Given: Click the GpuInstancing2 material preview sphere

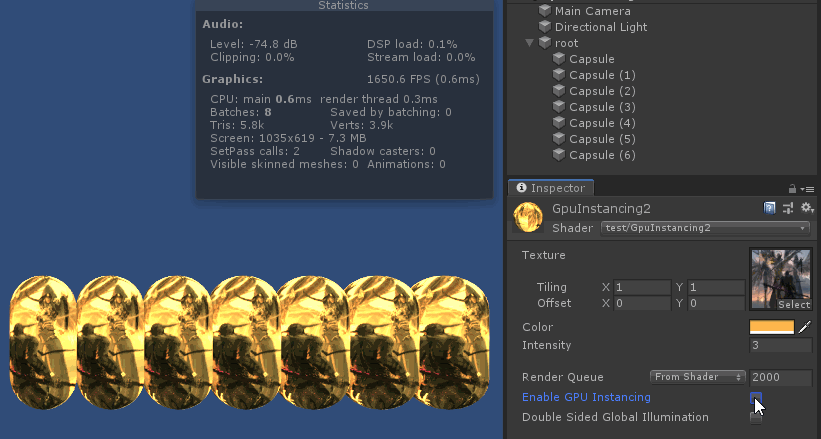Looking at the screenshot, I should (x=528, y=217).
